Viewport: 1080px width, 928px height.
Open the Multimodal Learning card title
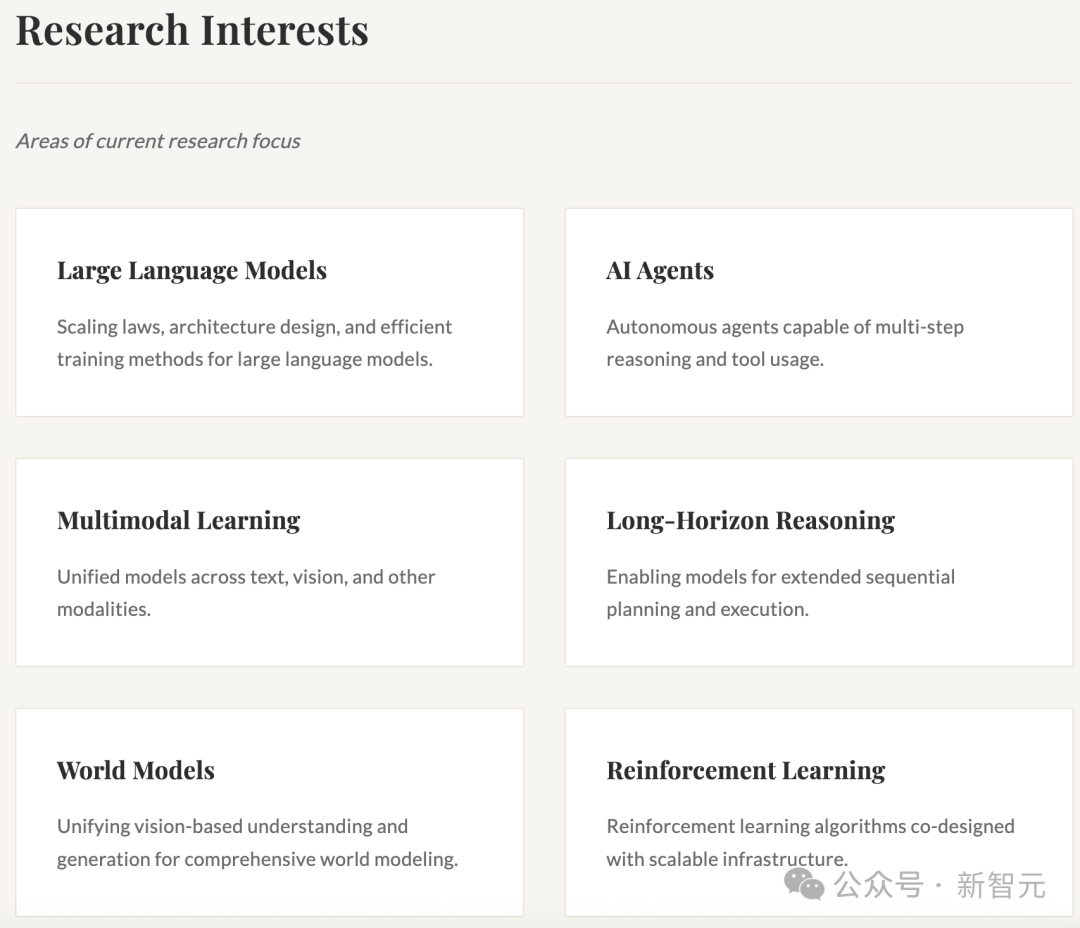[179, 520]
